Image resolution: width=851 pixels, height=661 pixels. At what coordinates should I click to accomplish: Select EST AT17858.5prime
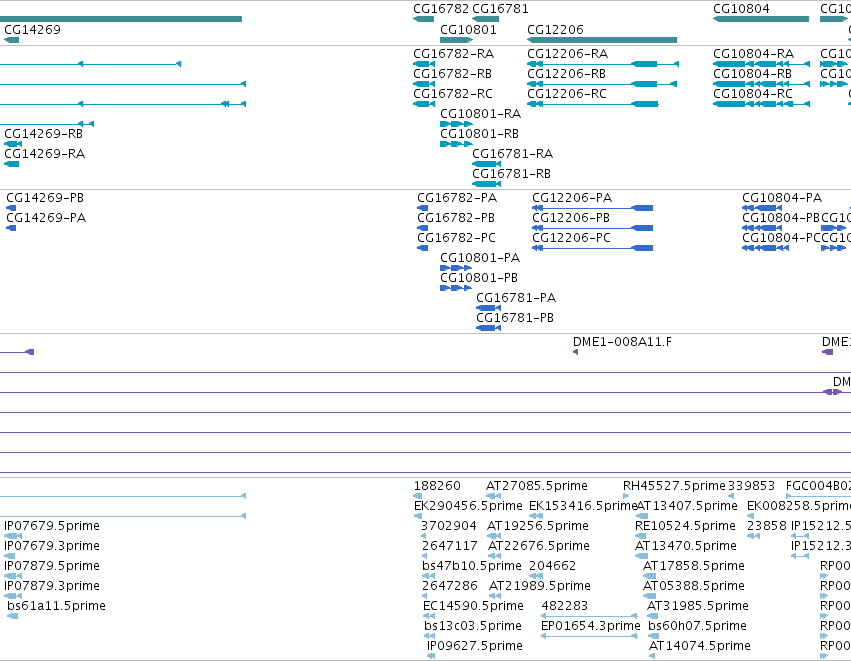point(694,566)
